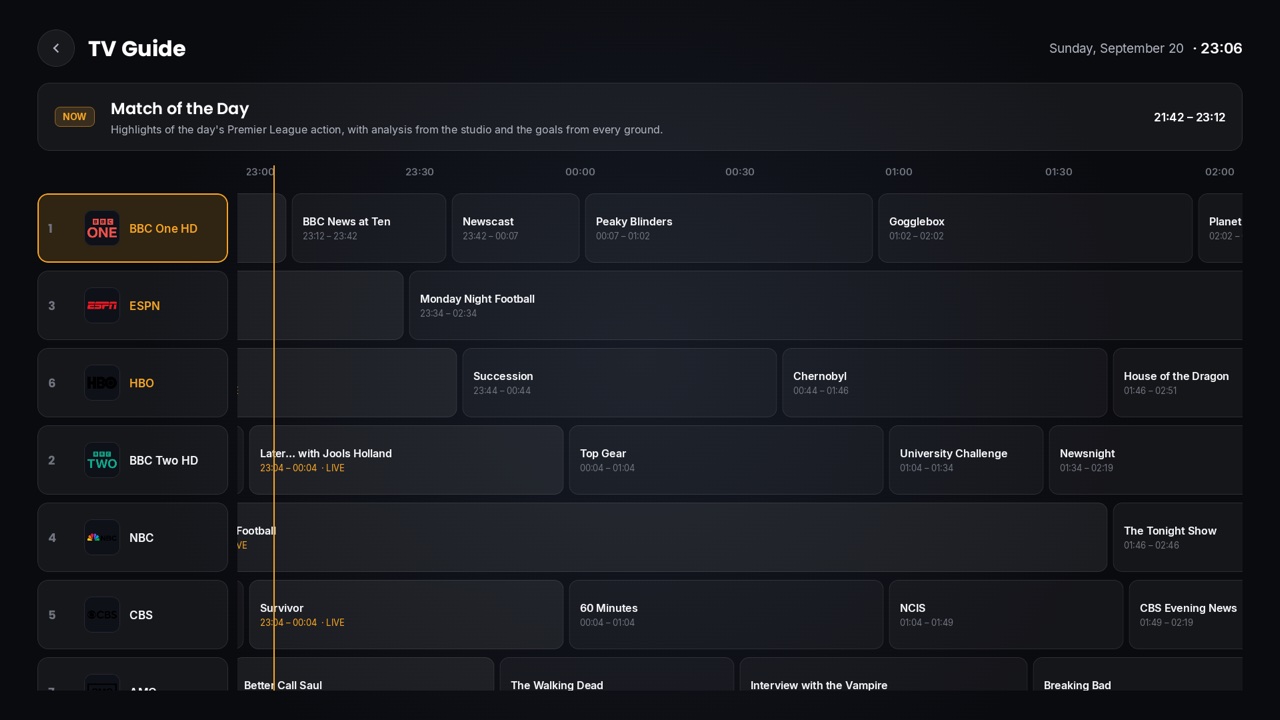Click the BBC One logo icon

(102, 228)
